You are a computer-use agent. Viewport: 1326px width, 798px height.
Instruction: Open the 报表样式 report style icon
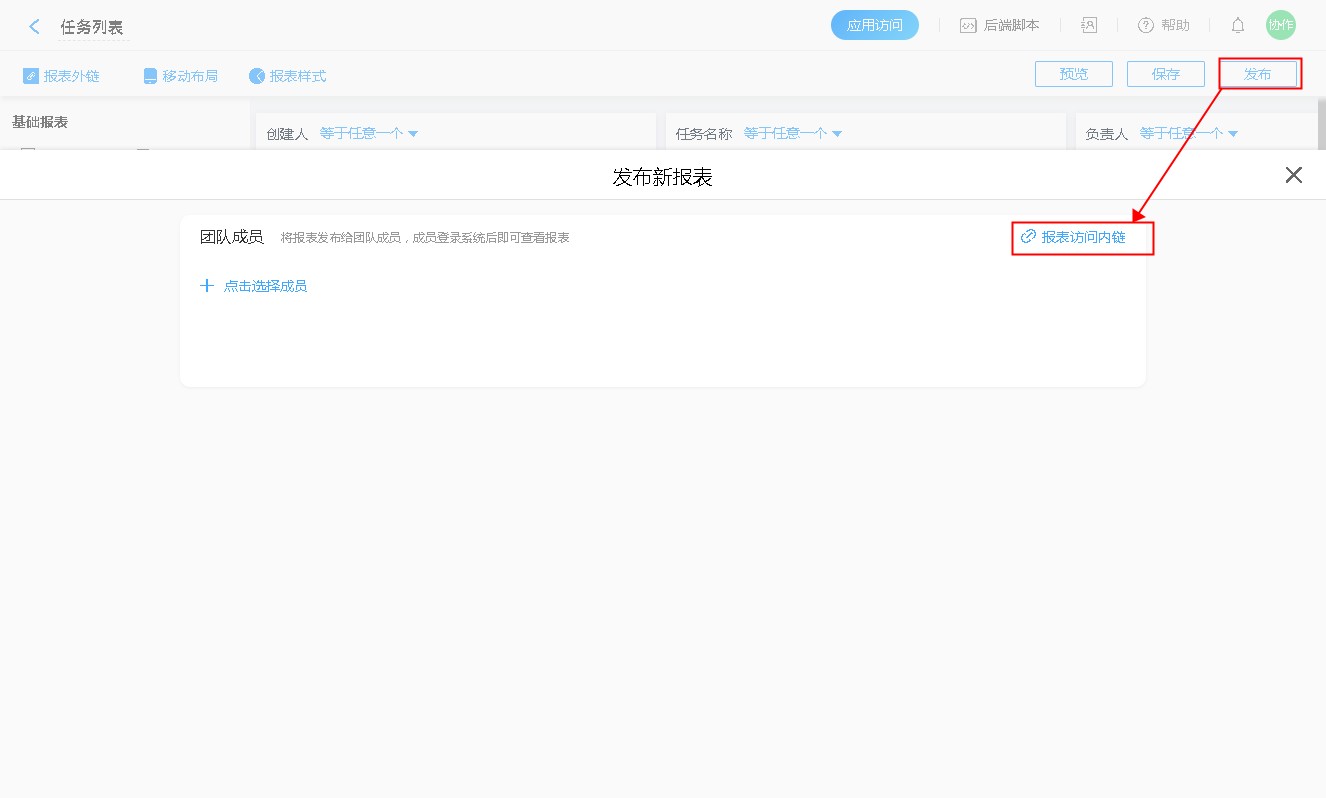257,76
